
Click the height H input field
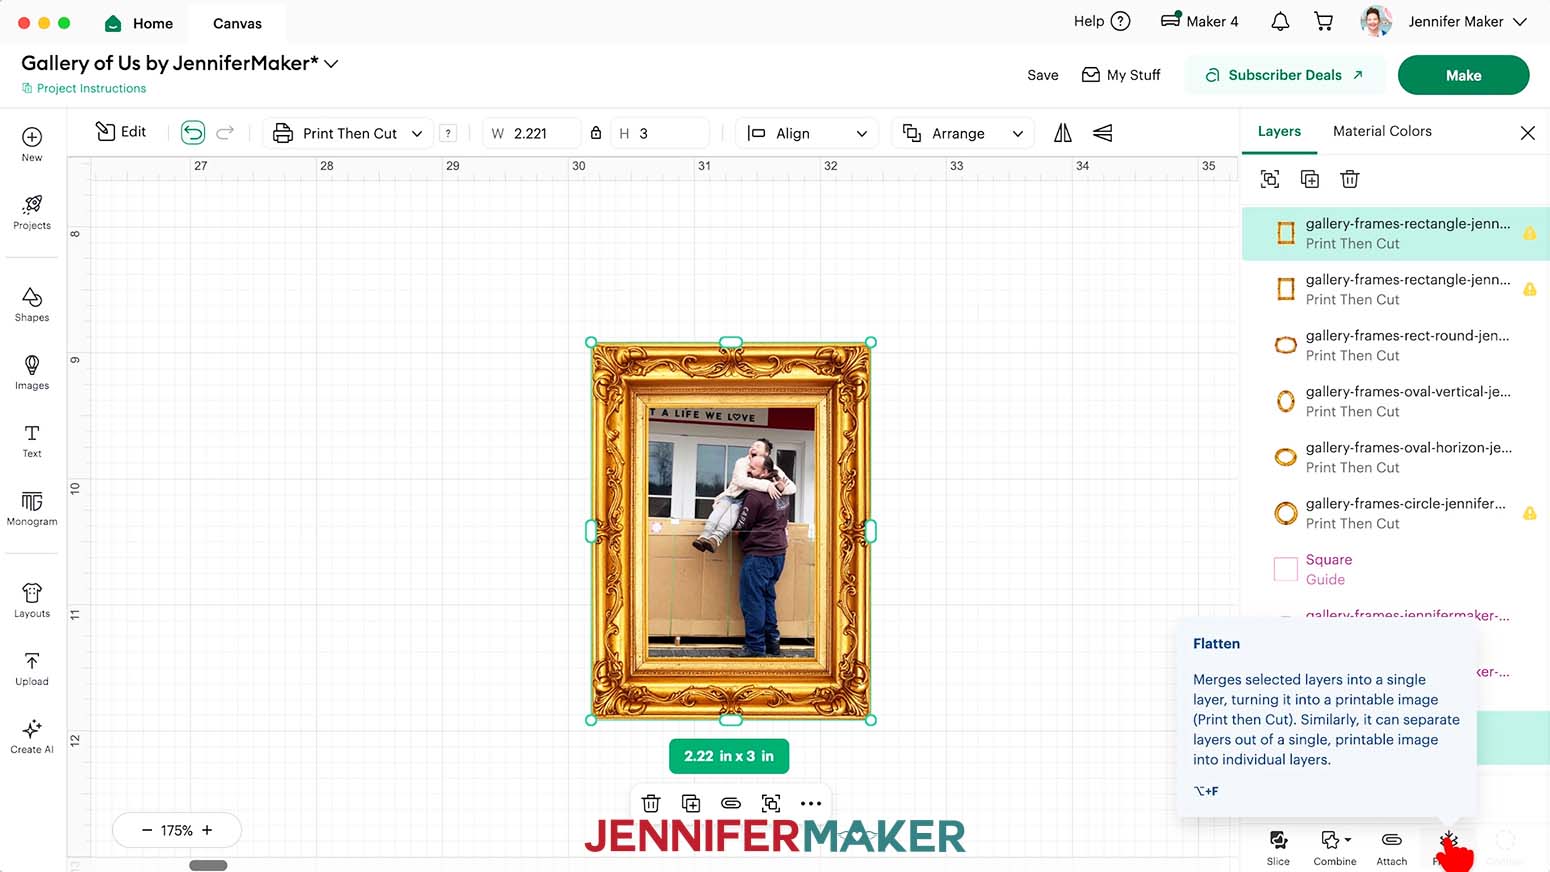[x=660, y=133]
